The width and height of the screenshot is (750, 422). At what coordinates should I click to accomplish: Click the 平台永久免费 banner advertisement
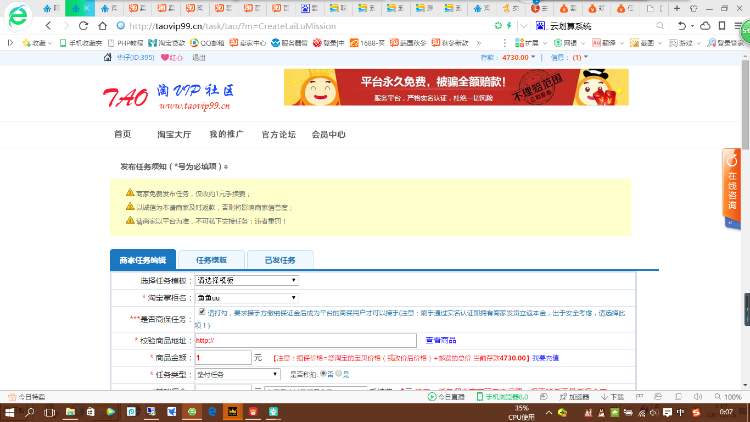coord(456,87)
